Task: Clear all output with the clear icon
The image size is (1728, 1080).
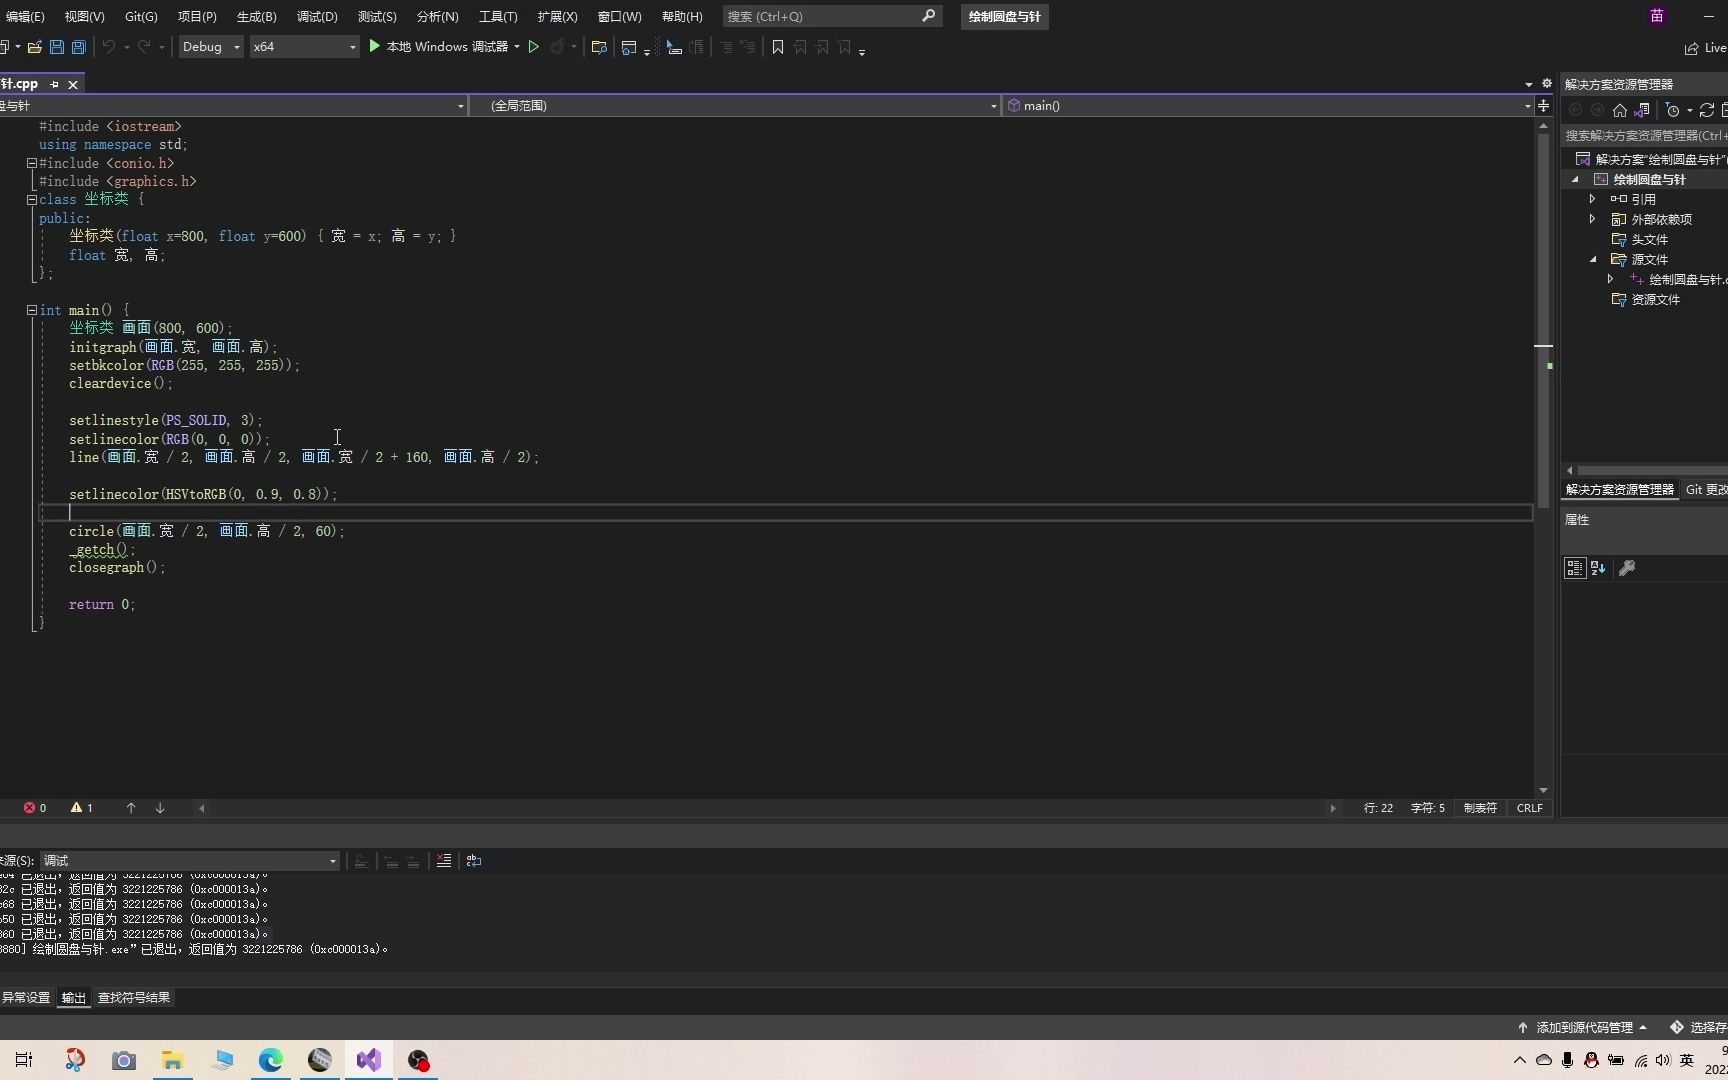Action: (x=444, y=860)
